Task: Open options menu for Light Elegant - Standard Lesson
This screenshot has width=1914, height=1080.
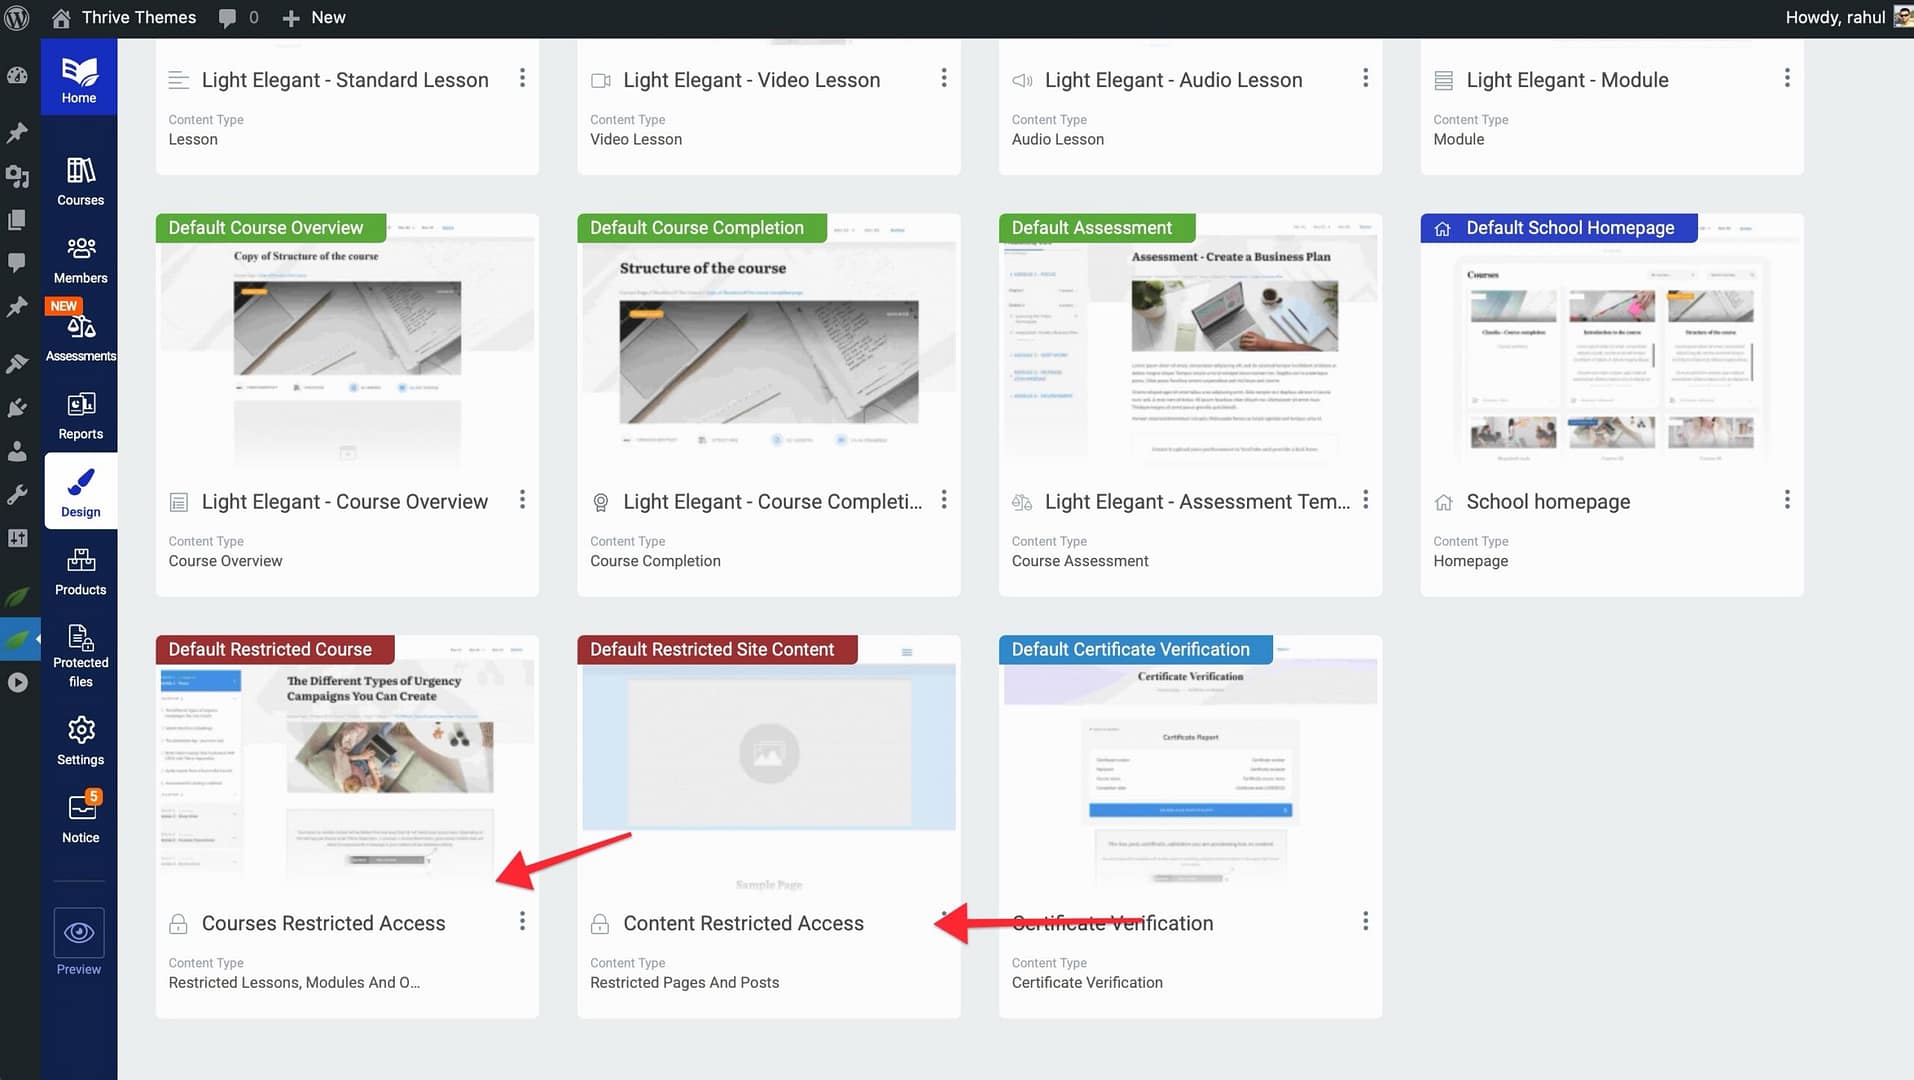Action: pos(522,78)
